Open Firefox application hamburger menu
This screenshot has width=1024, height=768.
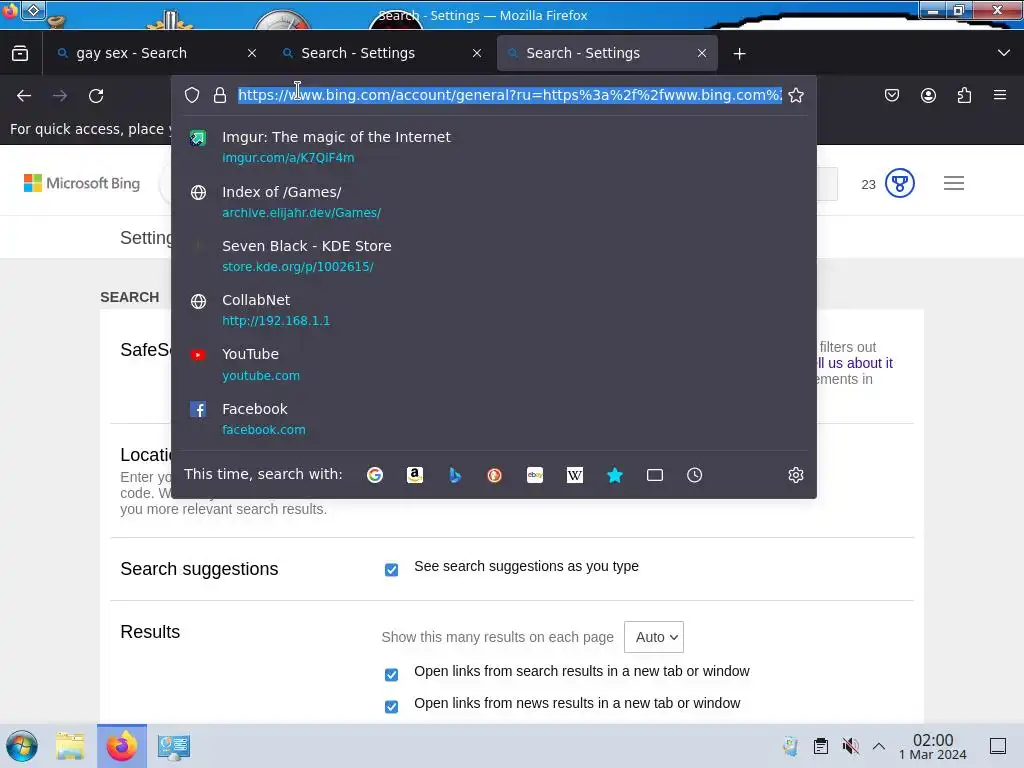(x=1000, y=95)
